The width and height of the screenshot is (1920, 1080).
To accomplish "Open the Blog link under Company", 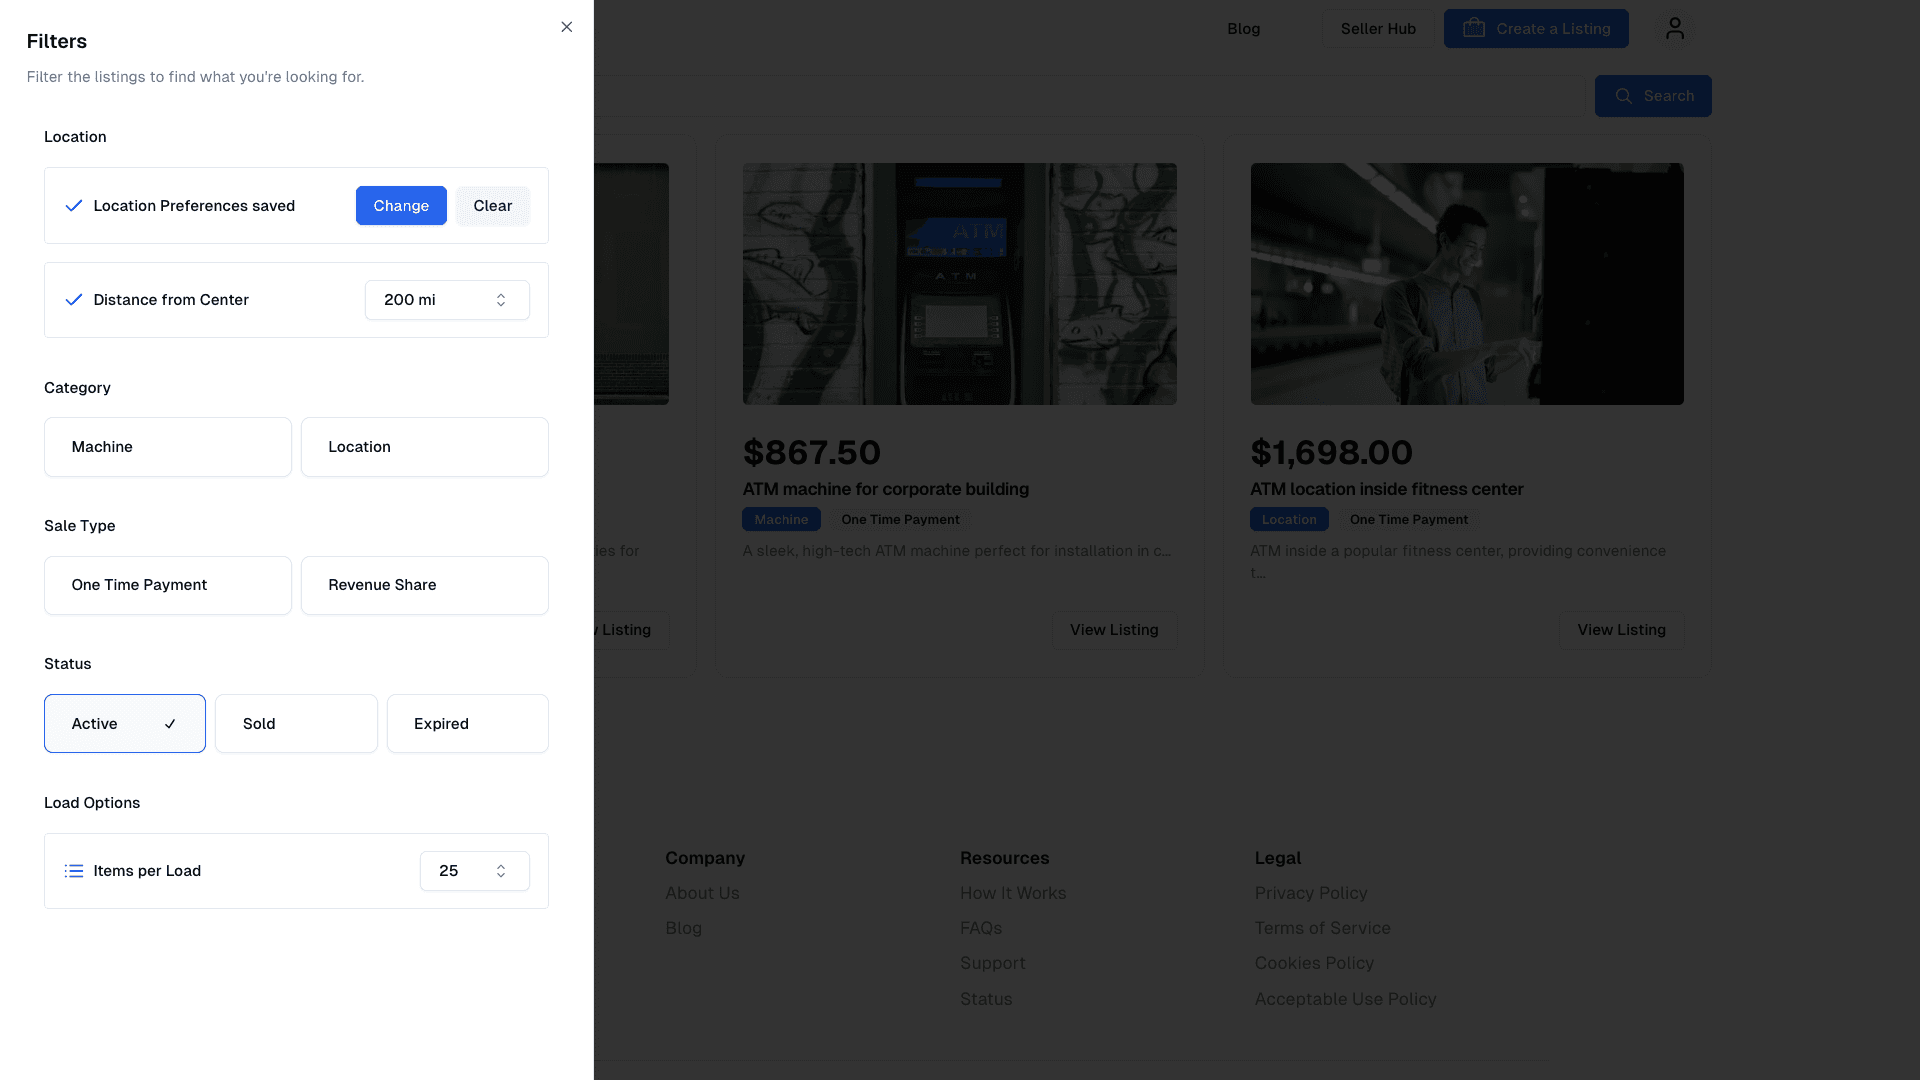I will click(x=683, y=928).
